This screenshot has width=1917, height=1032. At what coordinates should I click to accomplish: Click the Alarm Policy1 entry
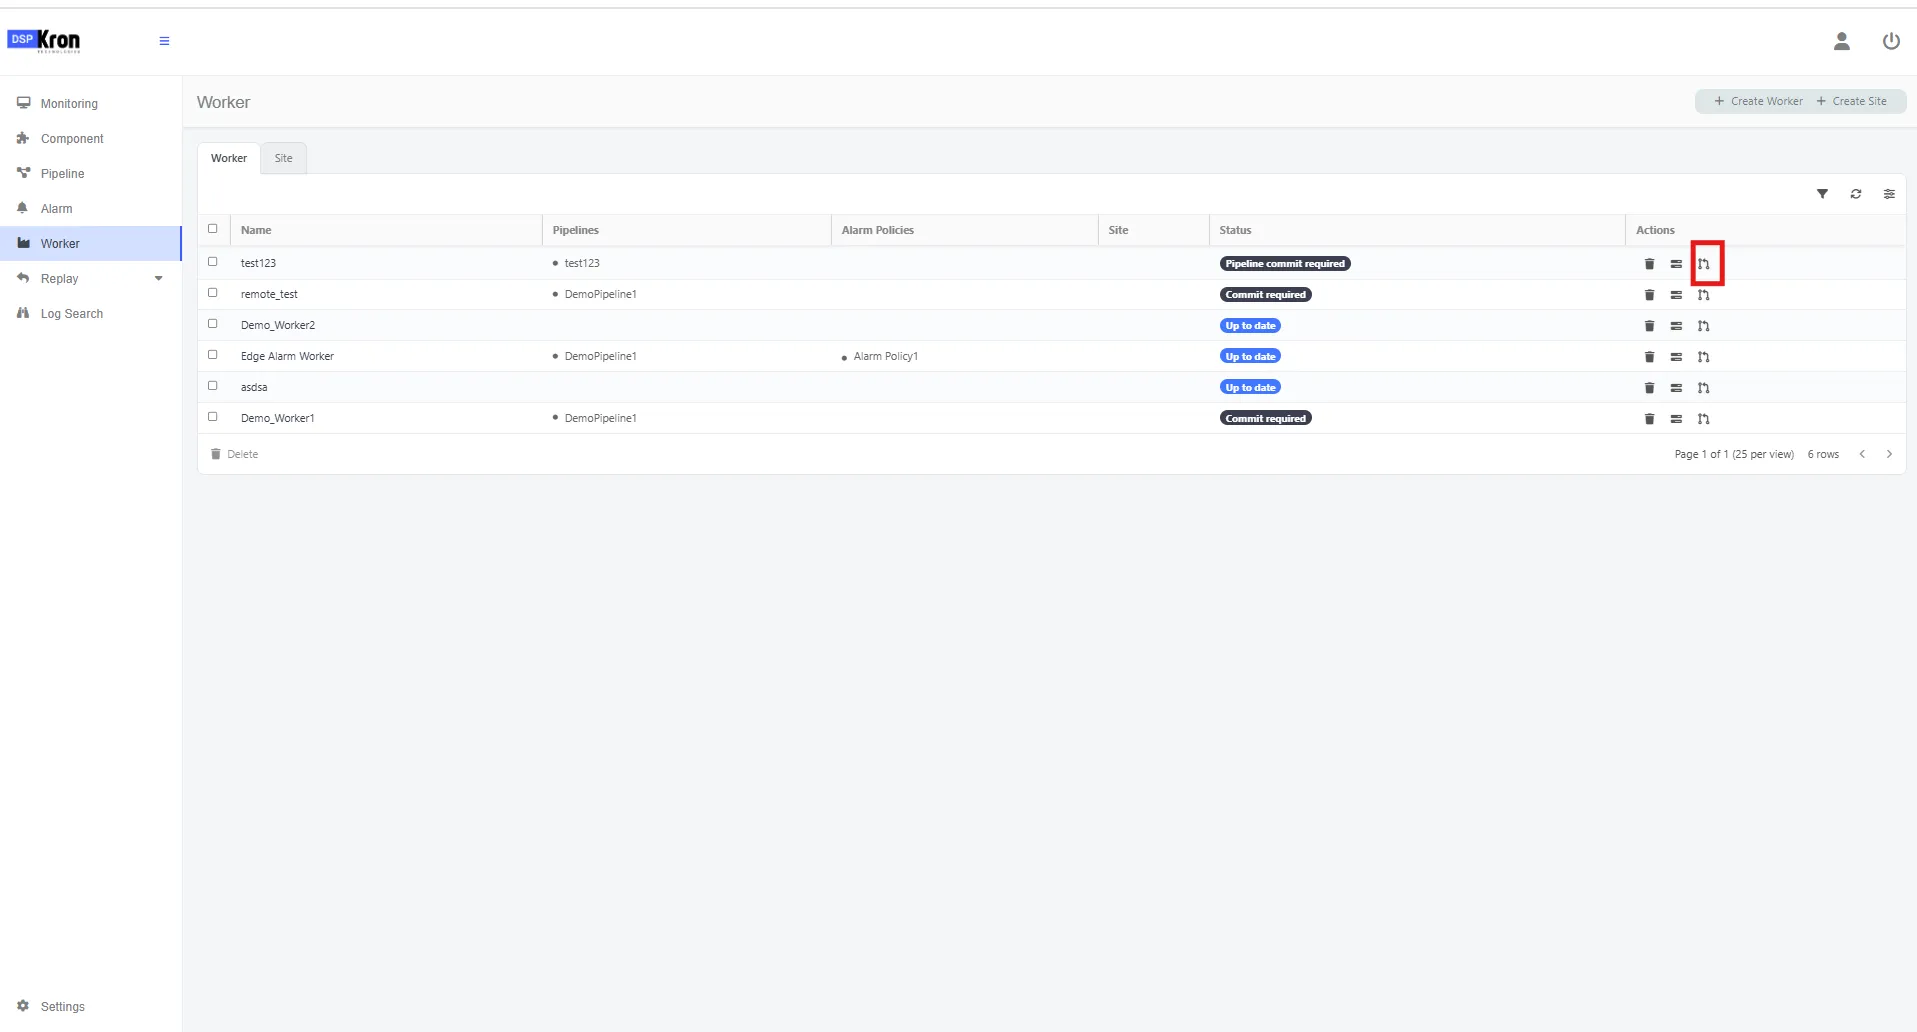coord(885,356)
